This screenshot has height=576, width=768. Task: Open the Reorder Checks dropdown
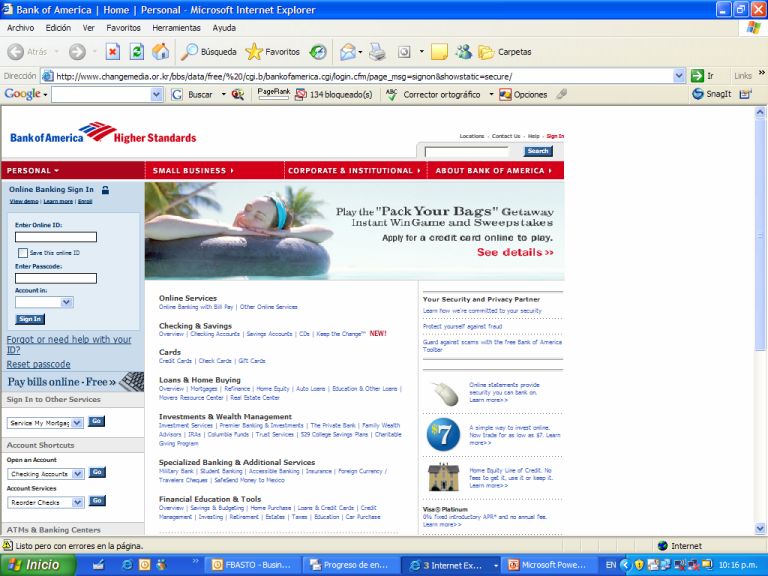77,502
